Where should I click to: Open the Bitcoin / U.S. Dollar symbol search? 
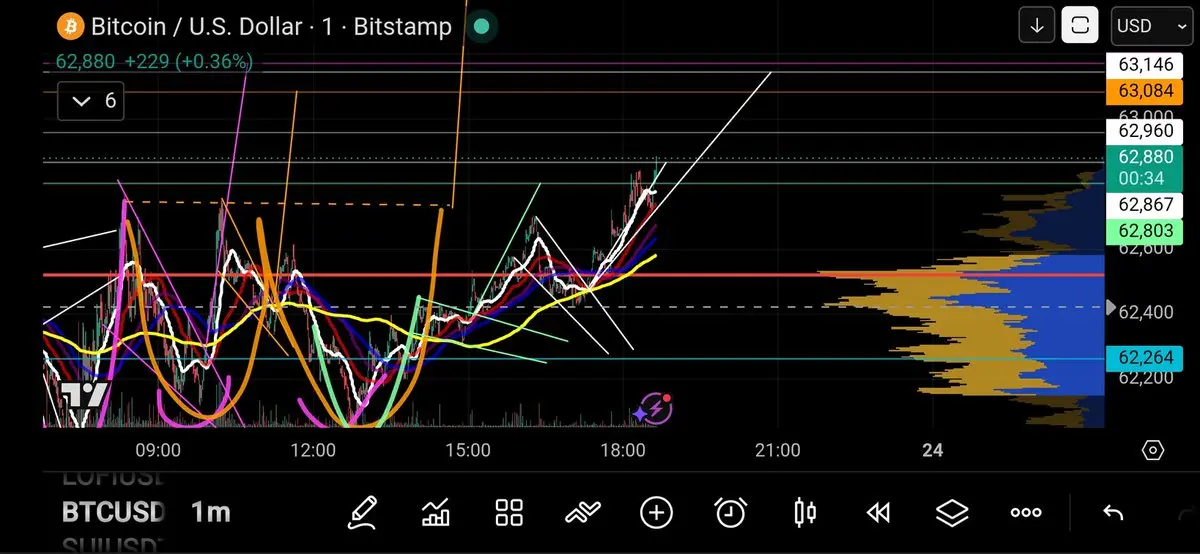coord(271,26)
